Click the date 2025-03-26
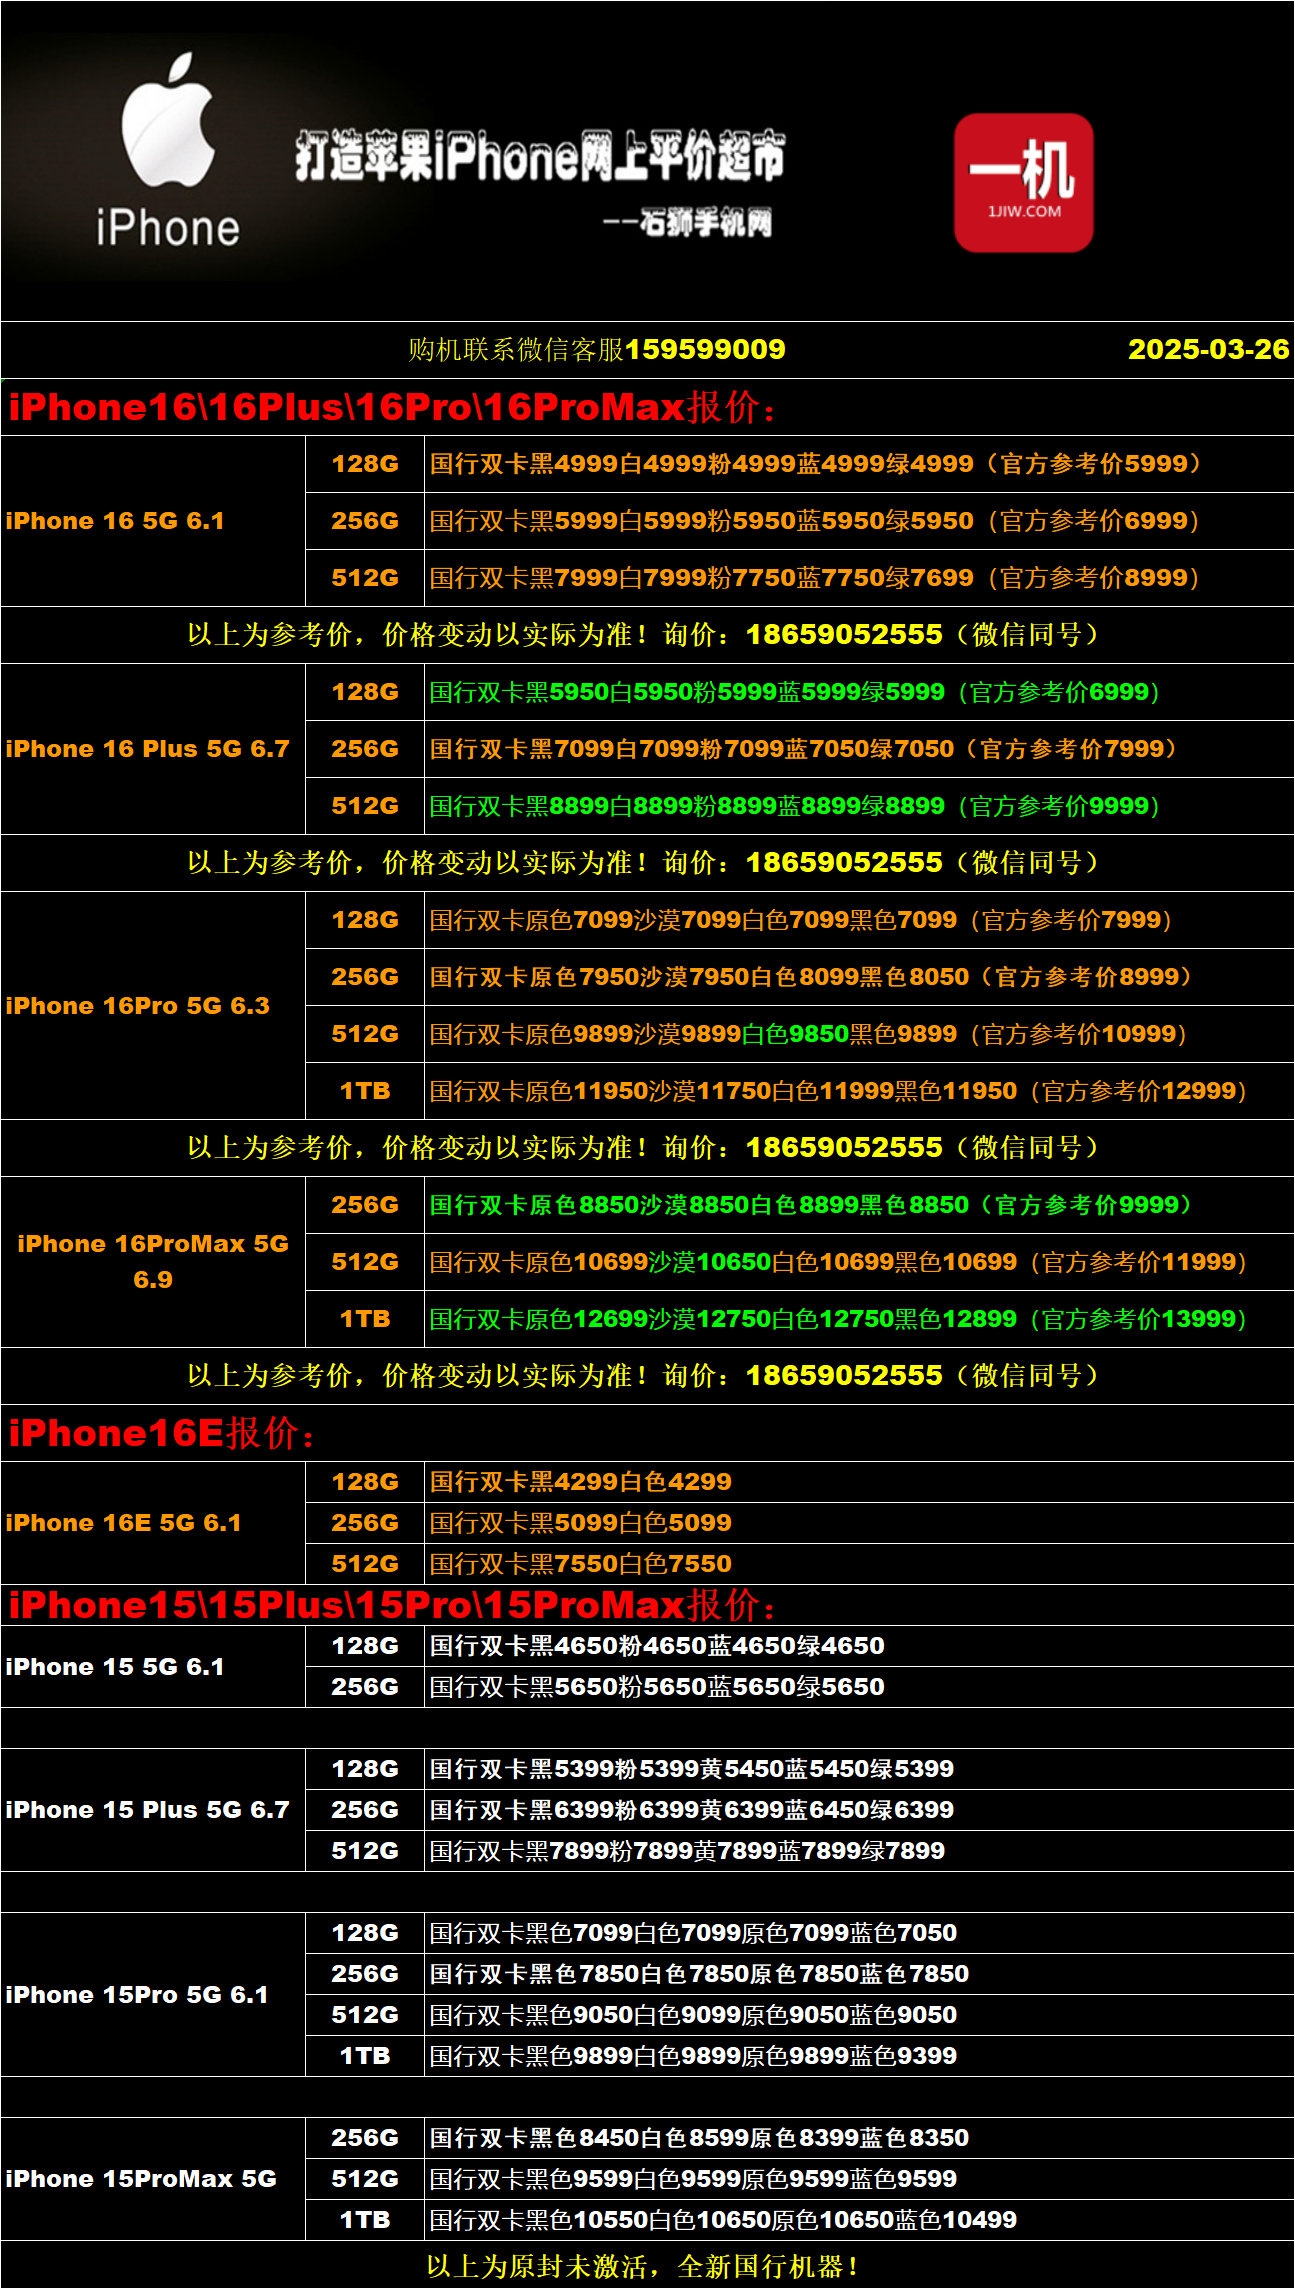Screen dimensions: 1295x2289 pos(1208,349)
